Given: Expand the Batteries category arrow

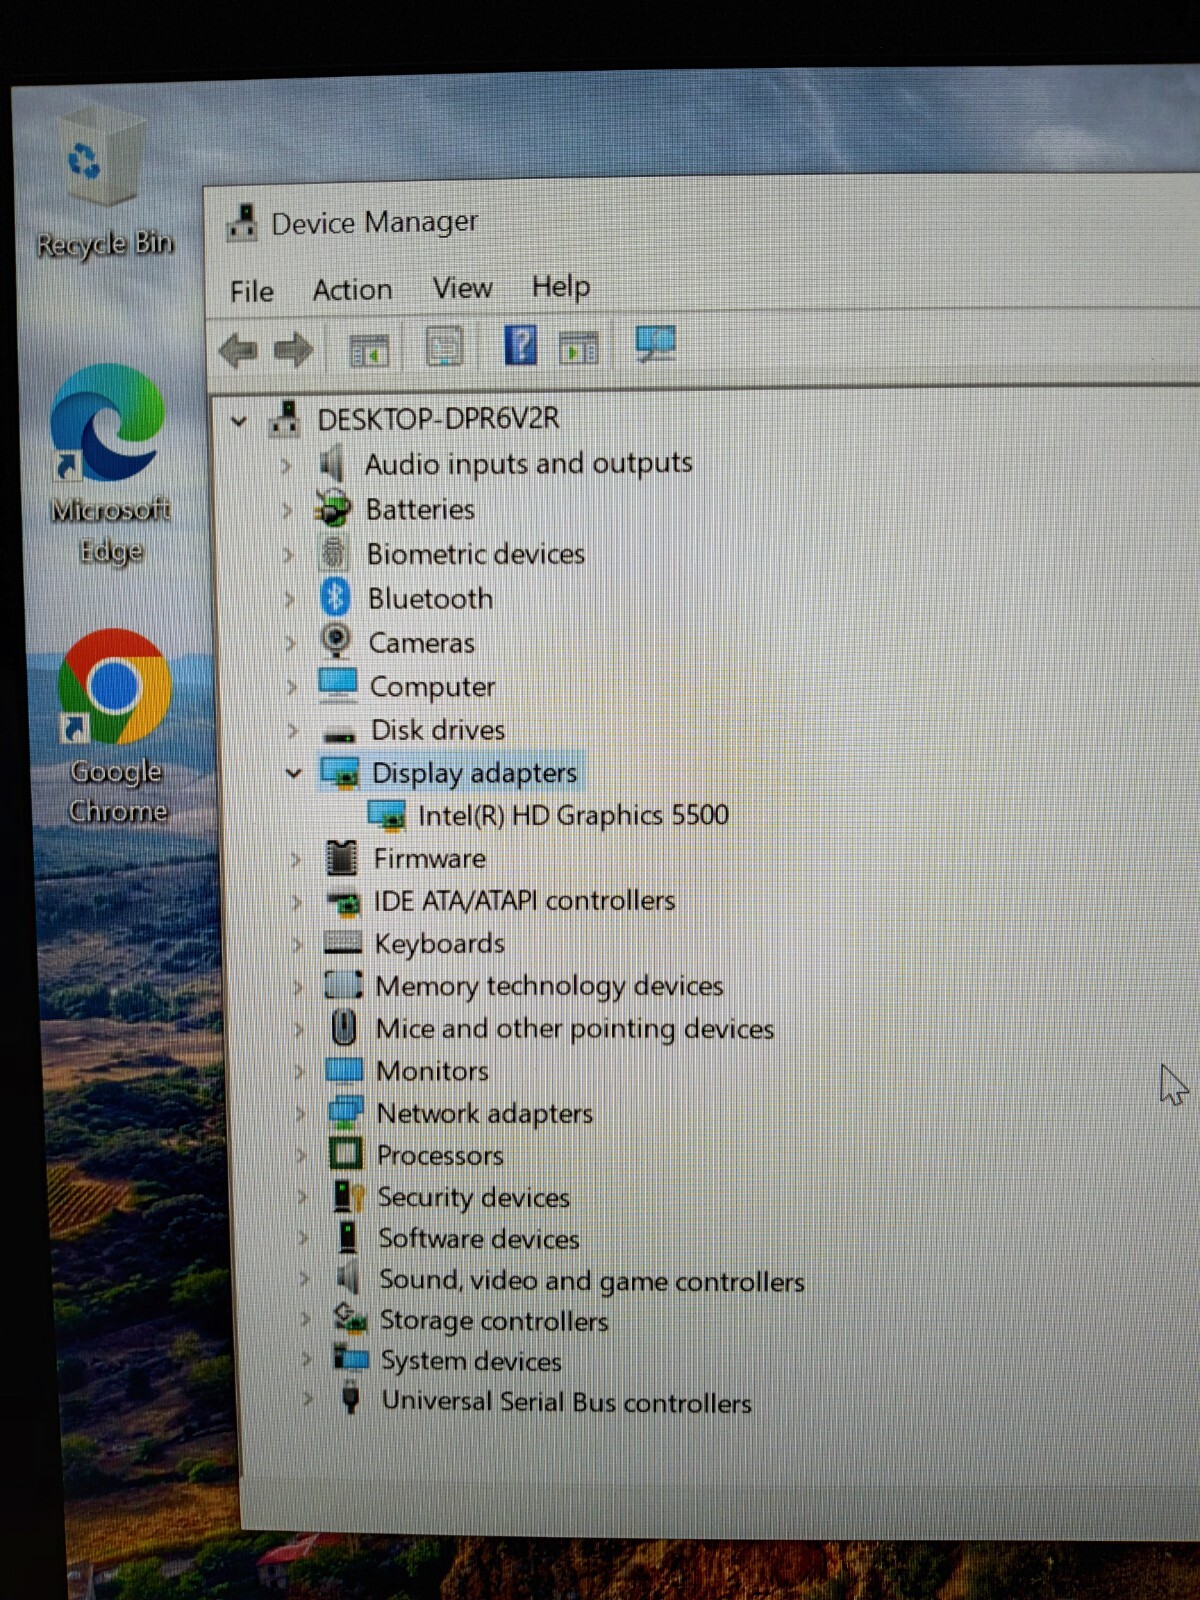Looking at the screenshot, I should (287, 510).
